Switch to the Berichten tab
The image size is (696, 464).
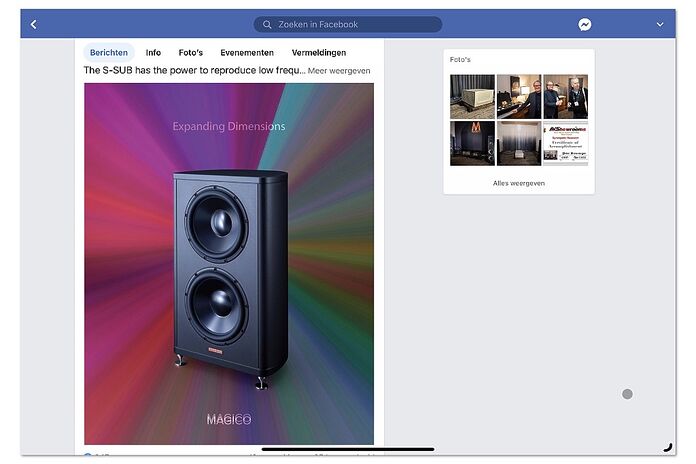click(109, 52)
